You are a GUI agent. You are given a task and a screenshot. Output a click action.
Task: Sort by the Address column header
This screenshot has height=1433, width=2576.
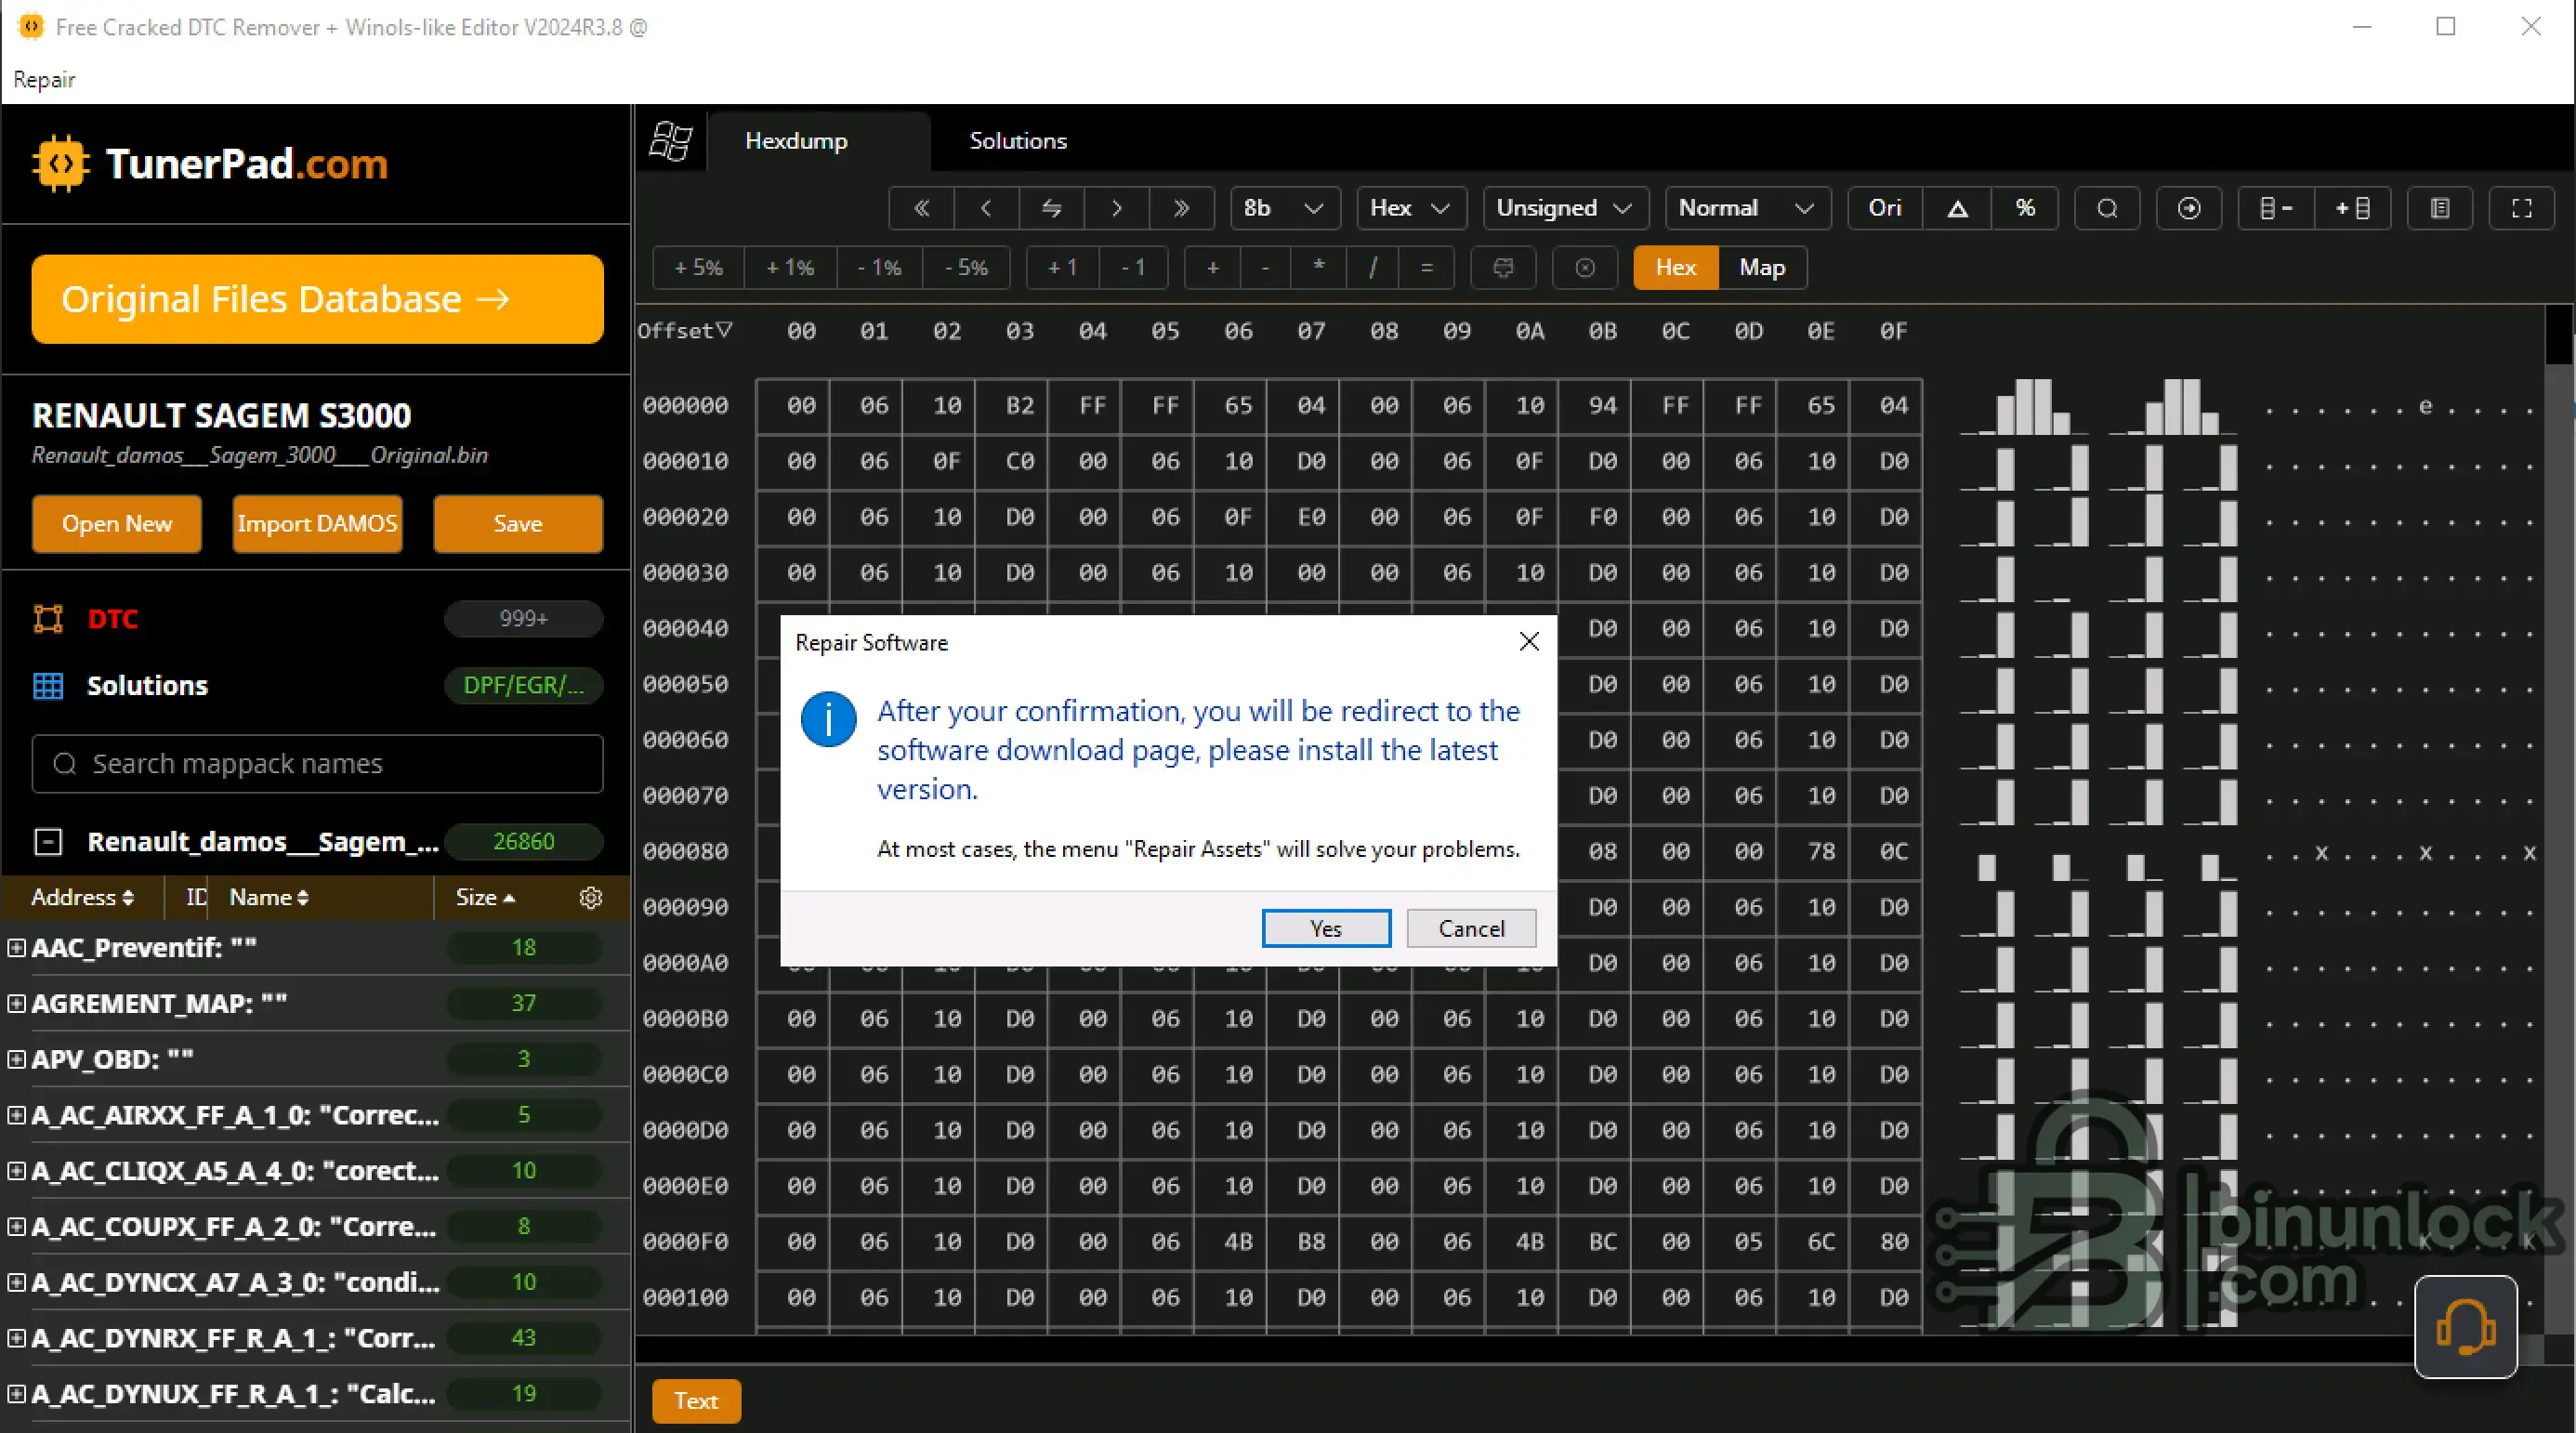coord(82,898)
